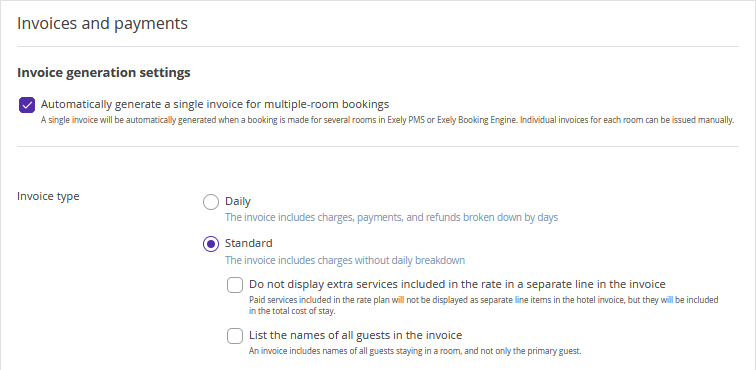
Task: Enable 'Do not display extra services' checkbox
Action: pyautogui.click(x=235, y=285)
